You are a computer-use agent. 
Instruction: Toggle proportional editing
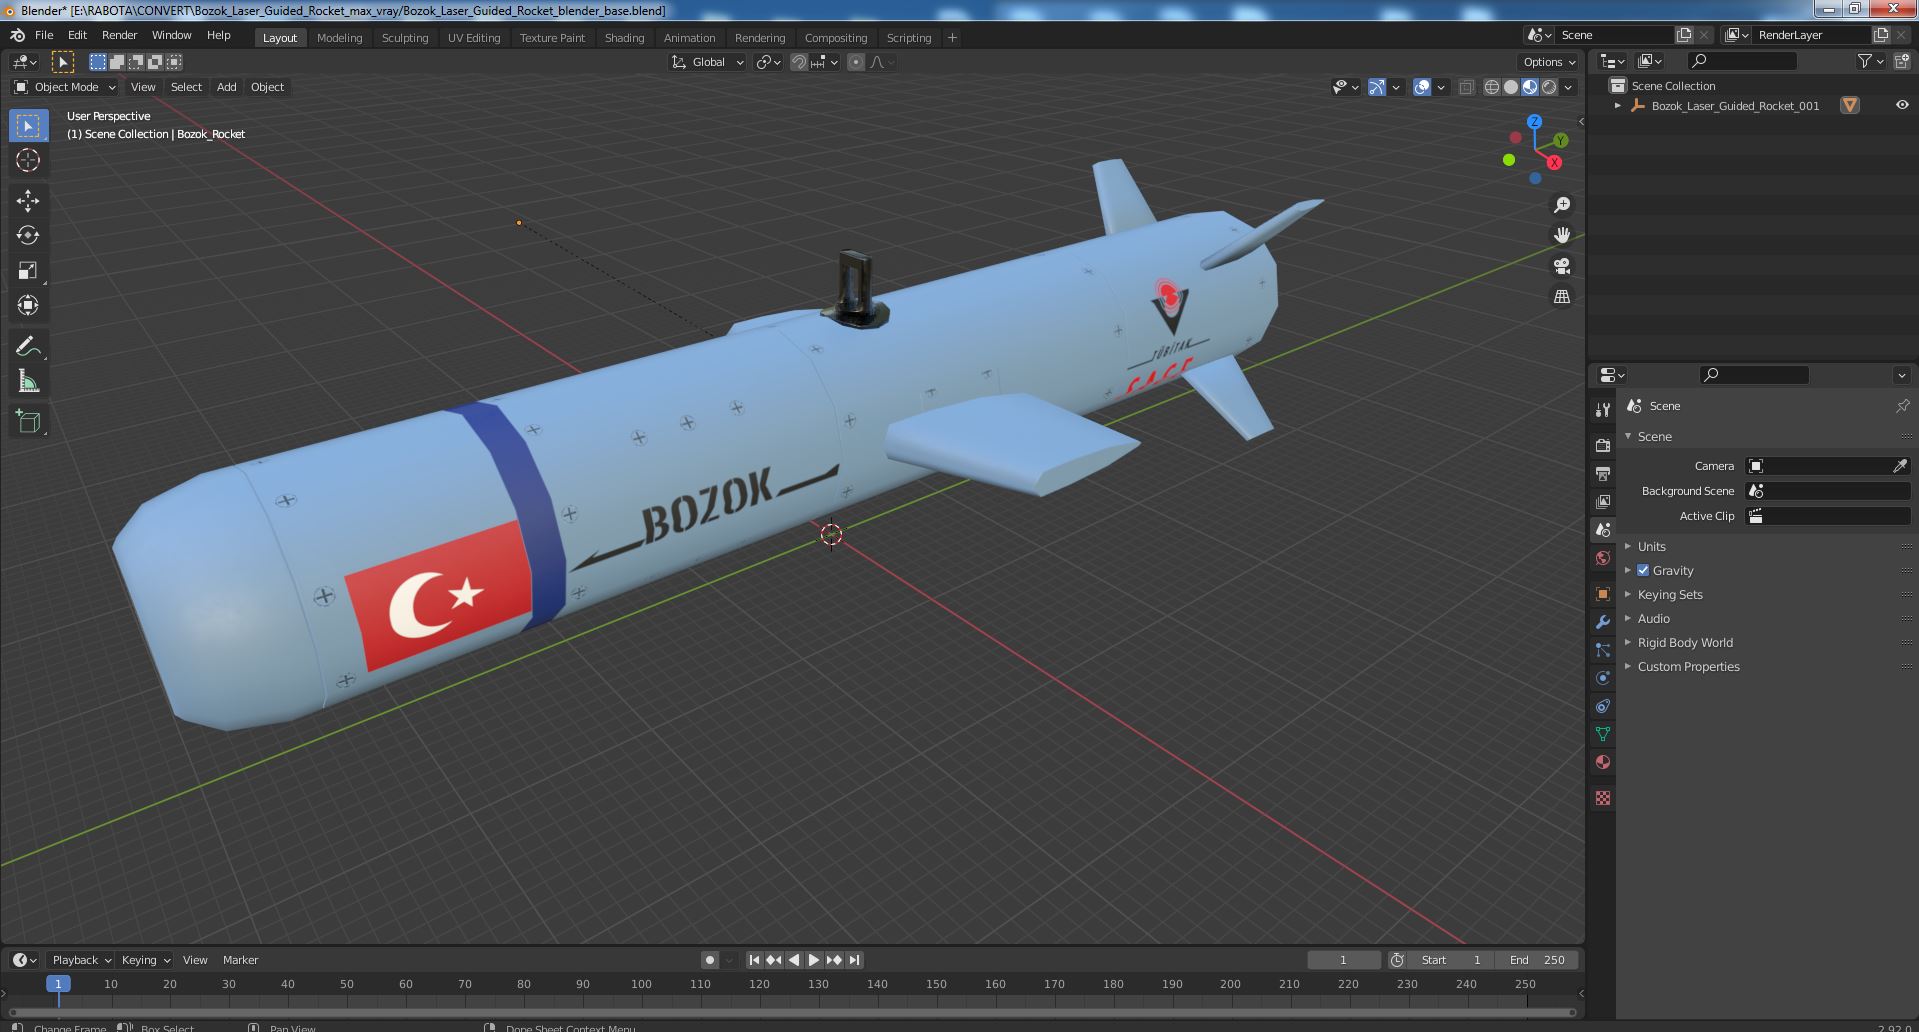tap(856, 62)
